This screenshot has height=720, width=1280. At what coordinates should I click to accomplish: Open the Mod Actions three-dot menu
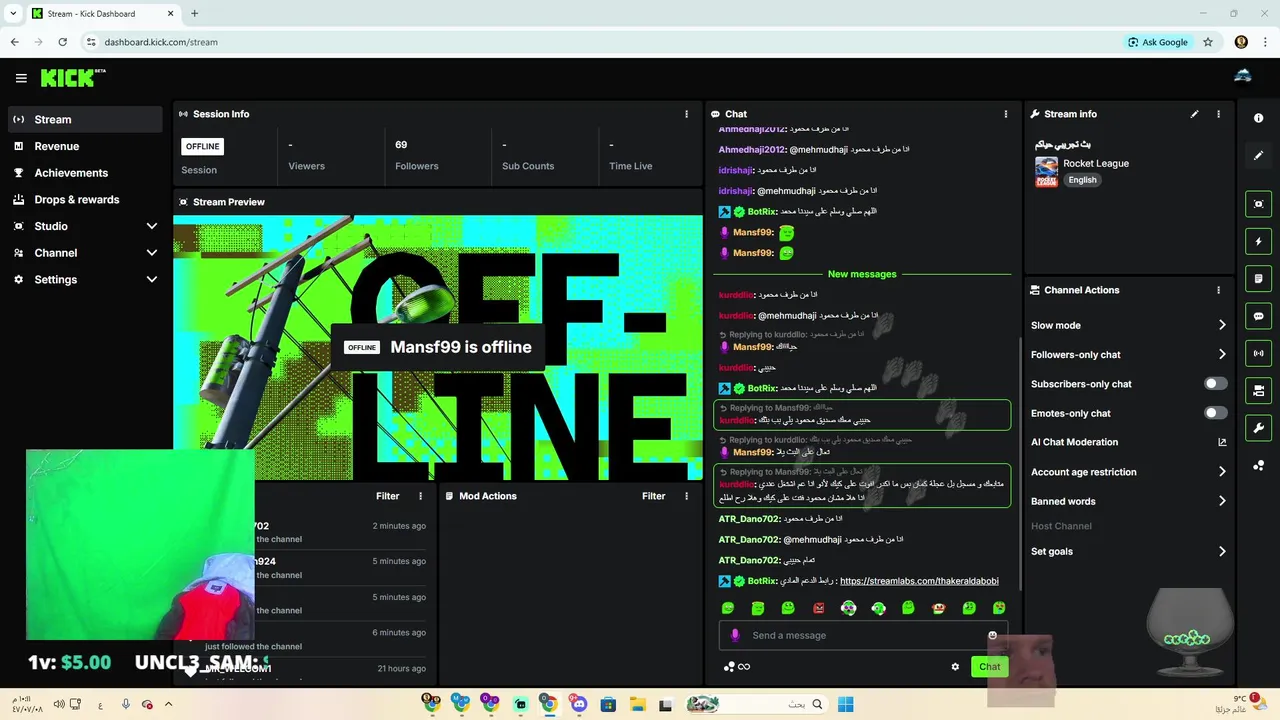point(686,496)
